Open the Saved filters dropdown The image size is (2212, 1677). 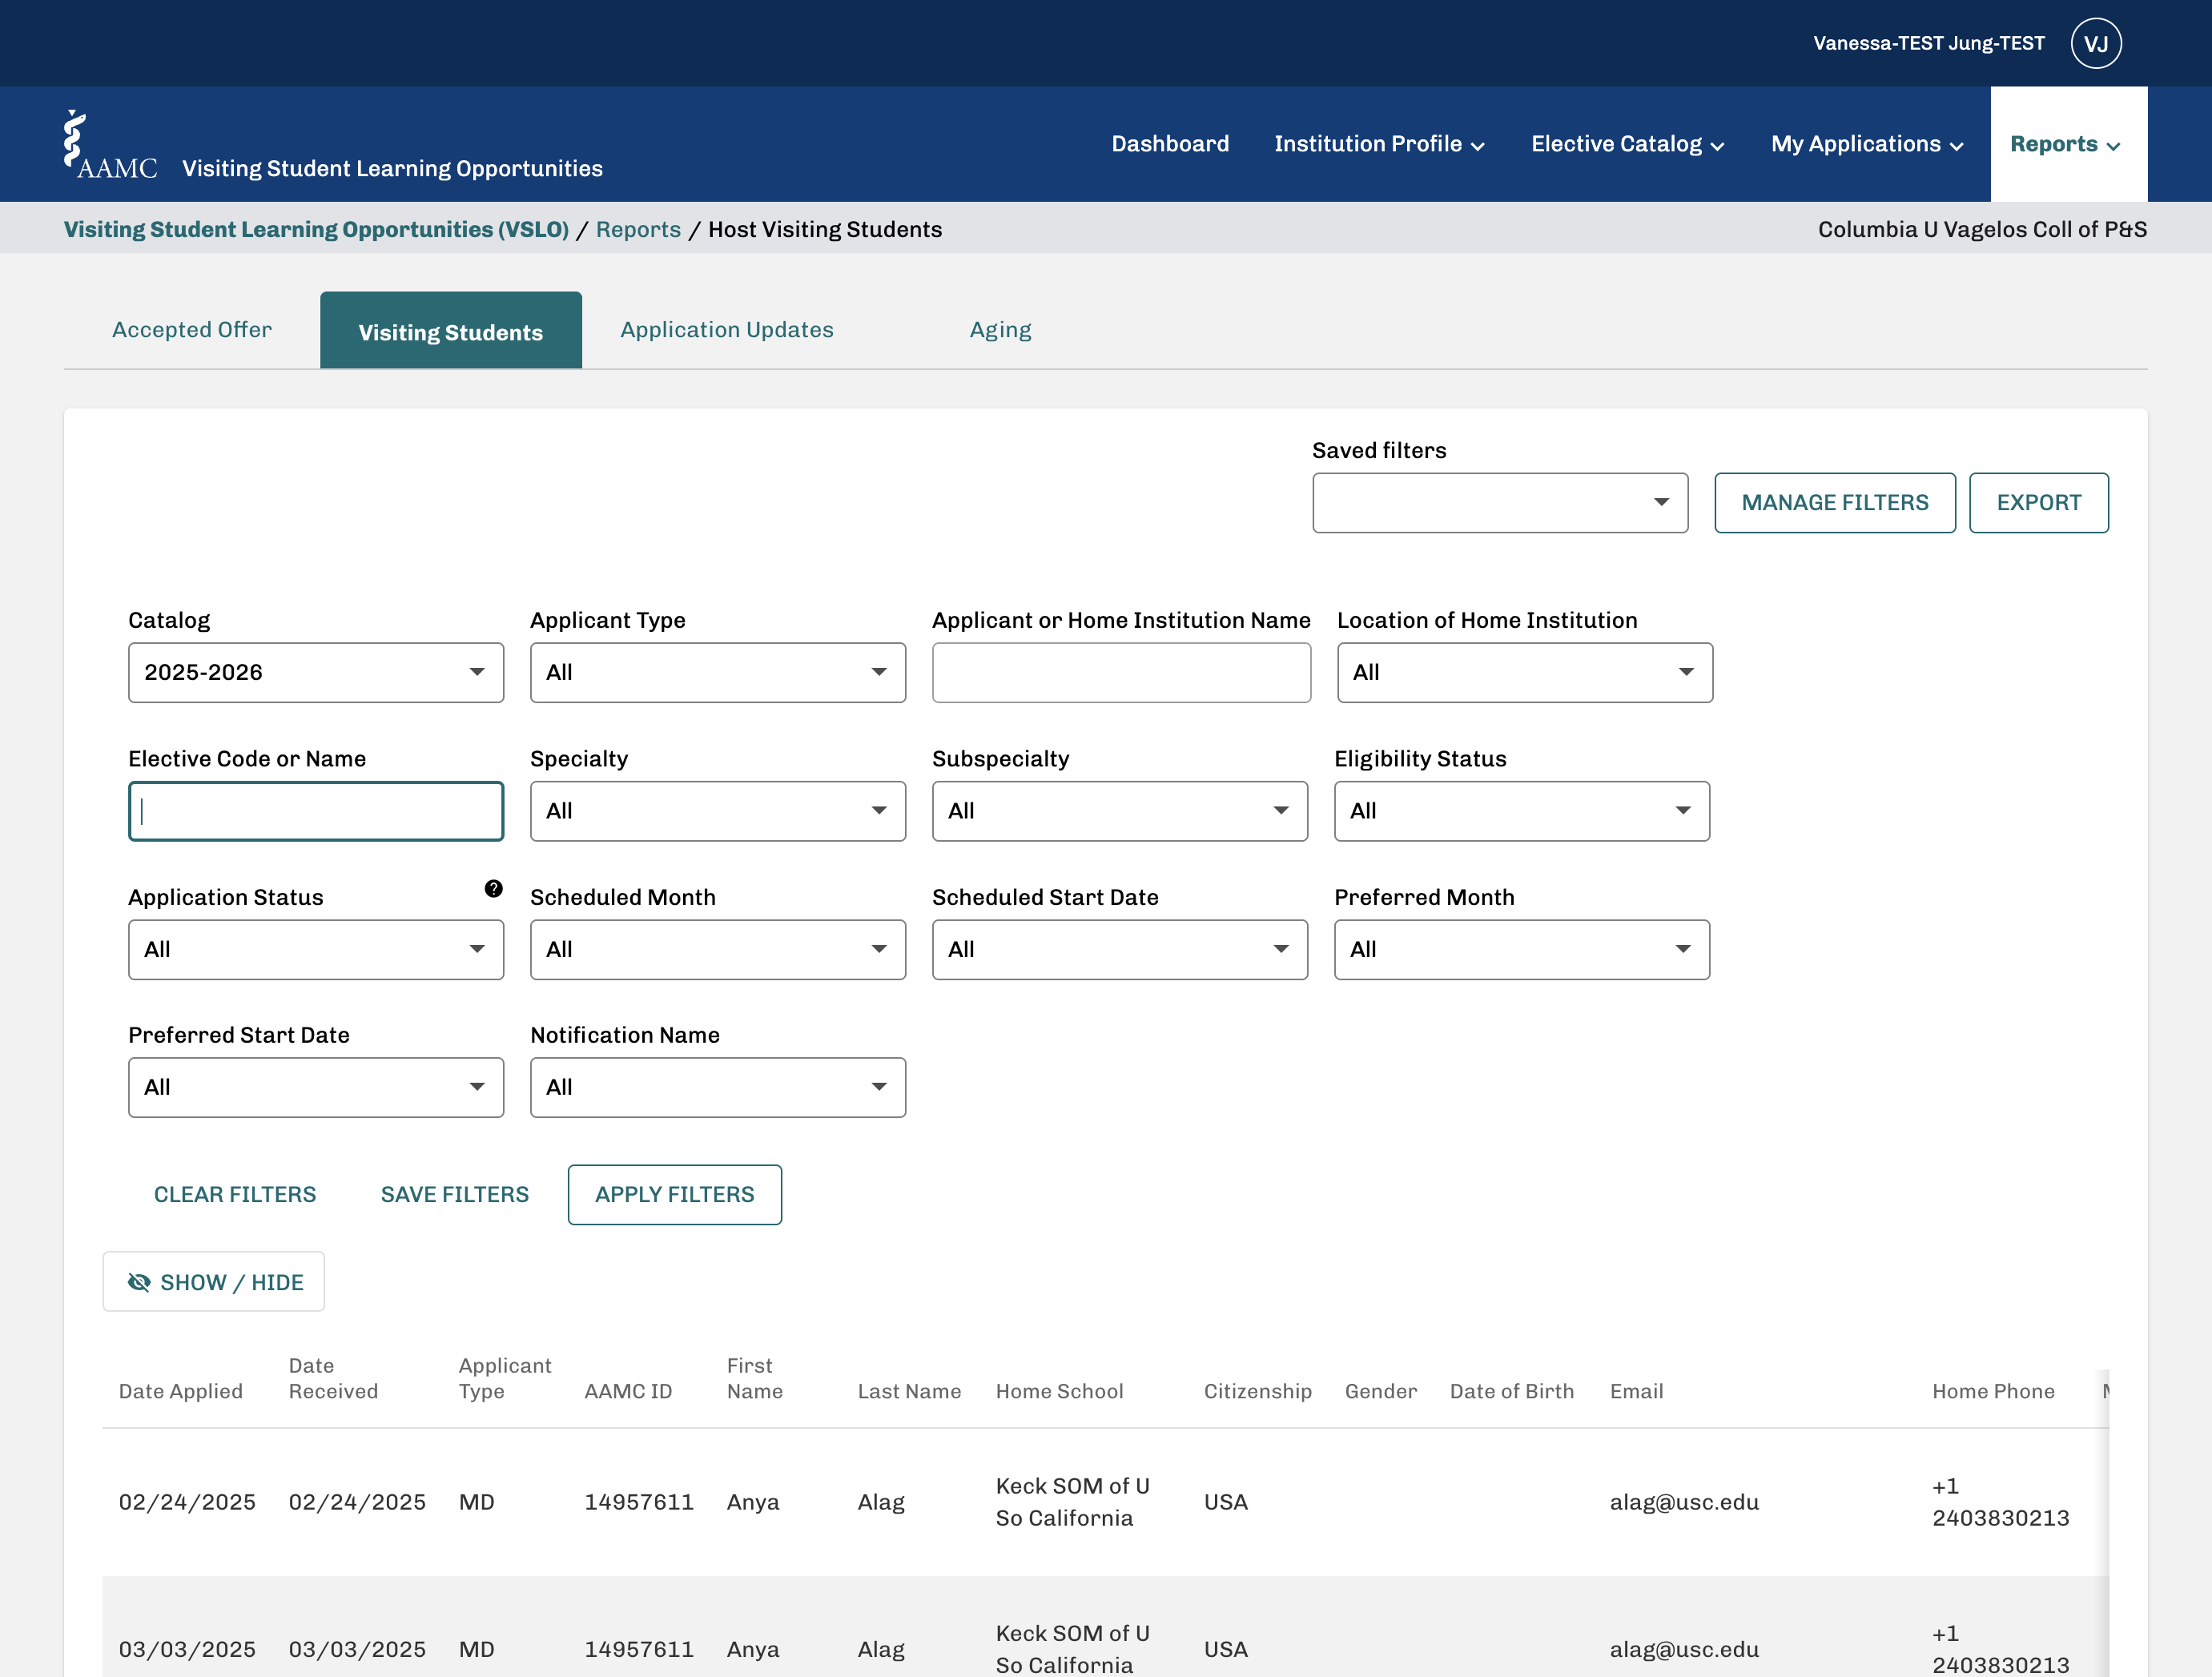[1500, 502]
